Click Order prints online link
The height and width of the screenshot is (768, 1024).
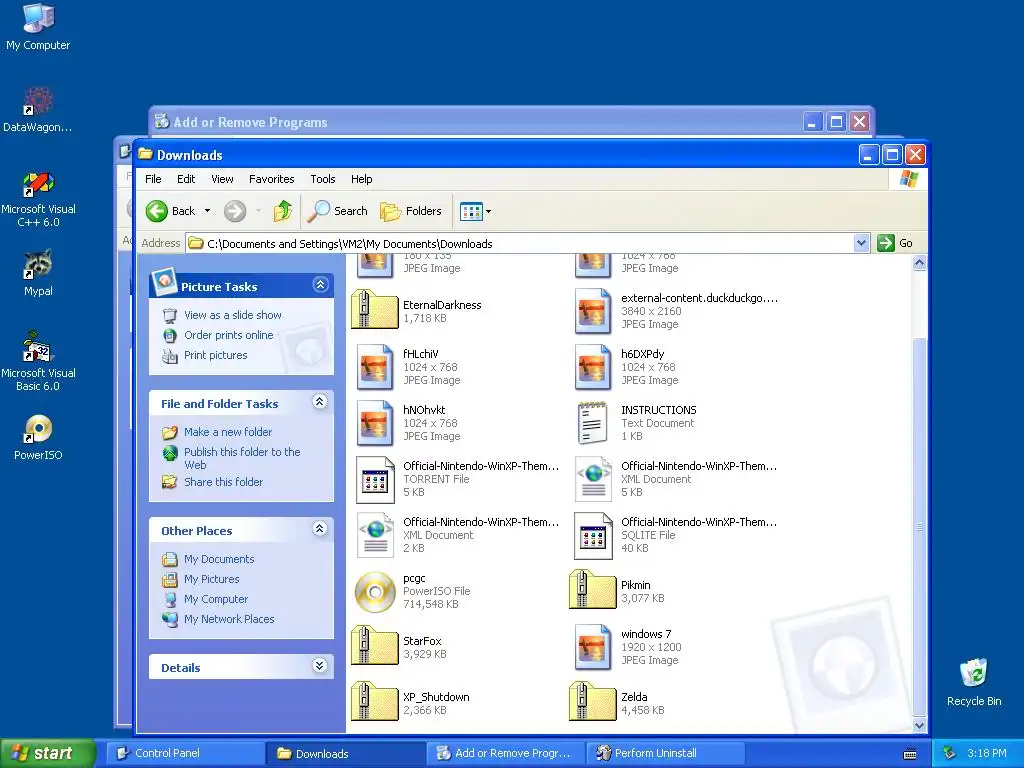click(229, 335)
